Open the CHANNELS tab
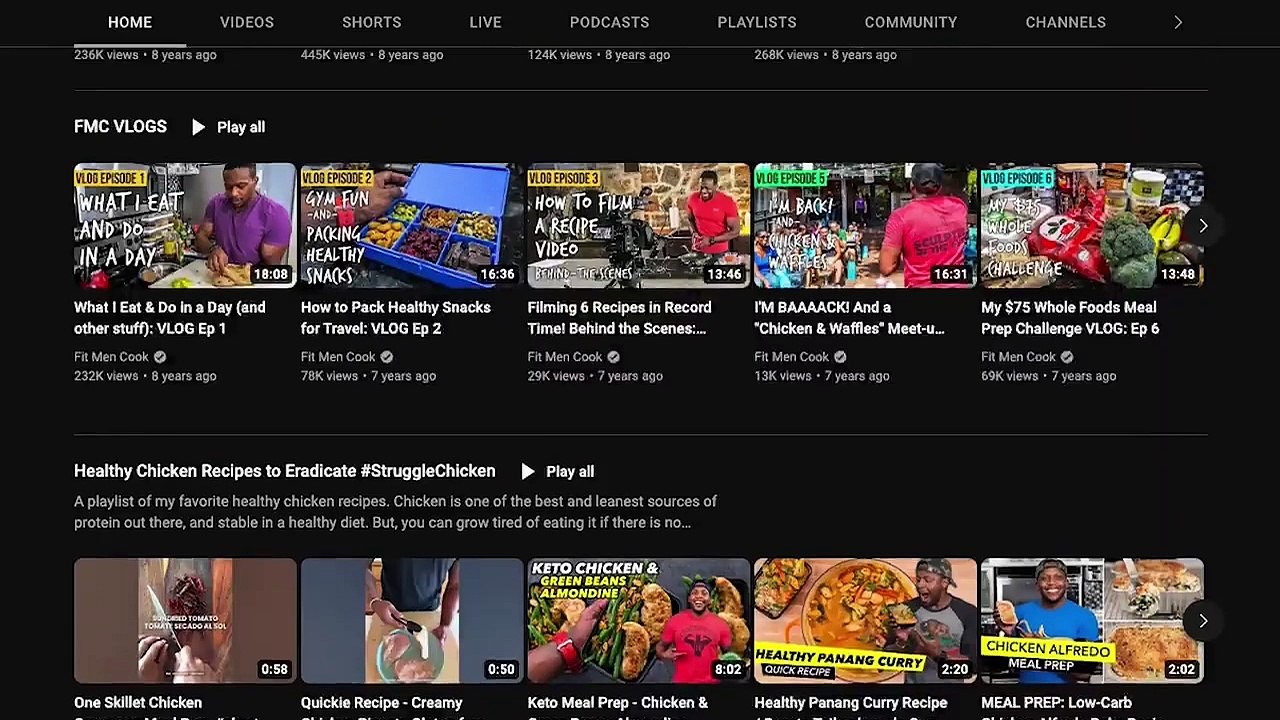This screenshot has width=1280, height=720. tap(1066, 22)
